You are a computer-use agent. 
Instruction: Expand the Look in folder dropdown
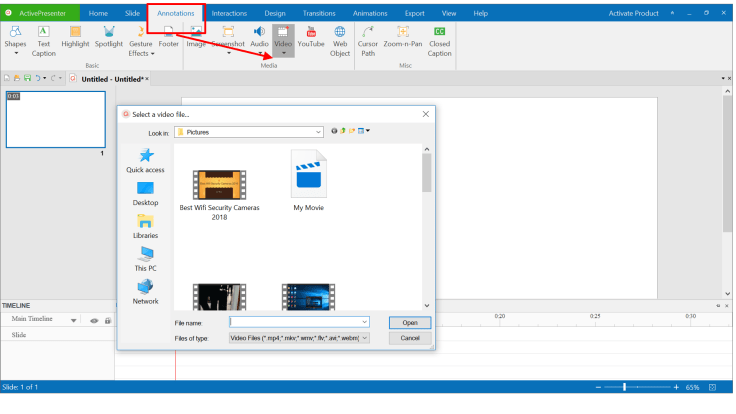click(x=318, y=131)
